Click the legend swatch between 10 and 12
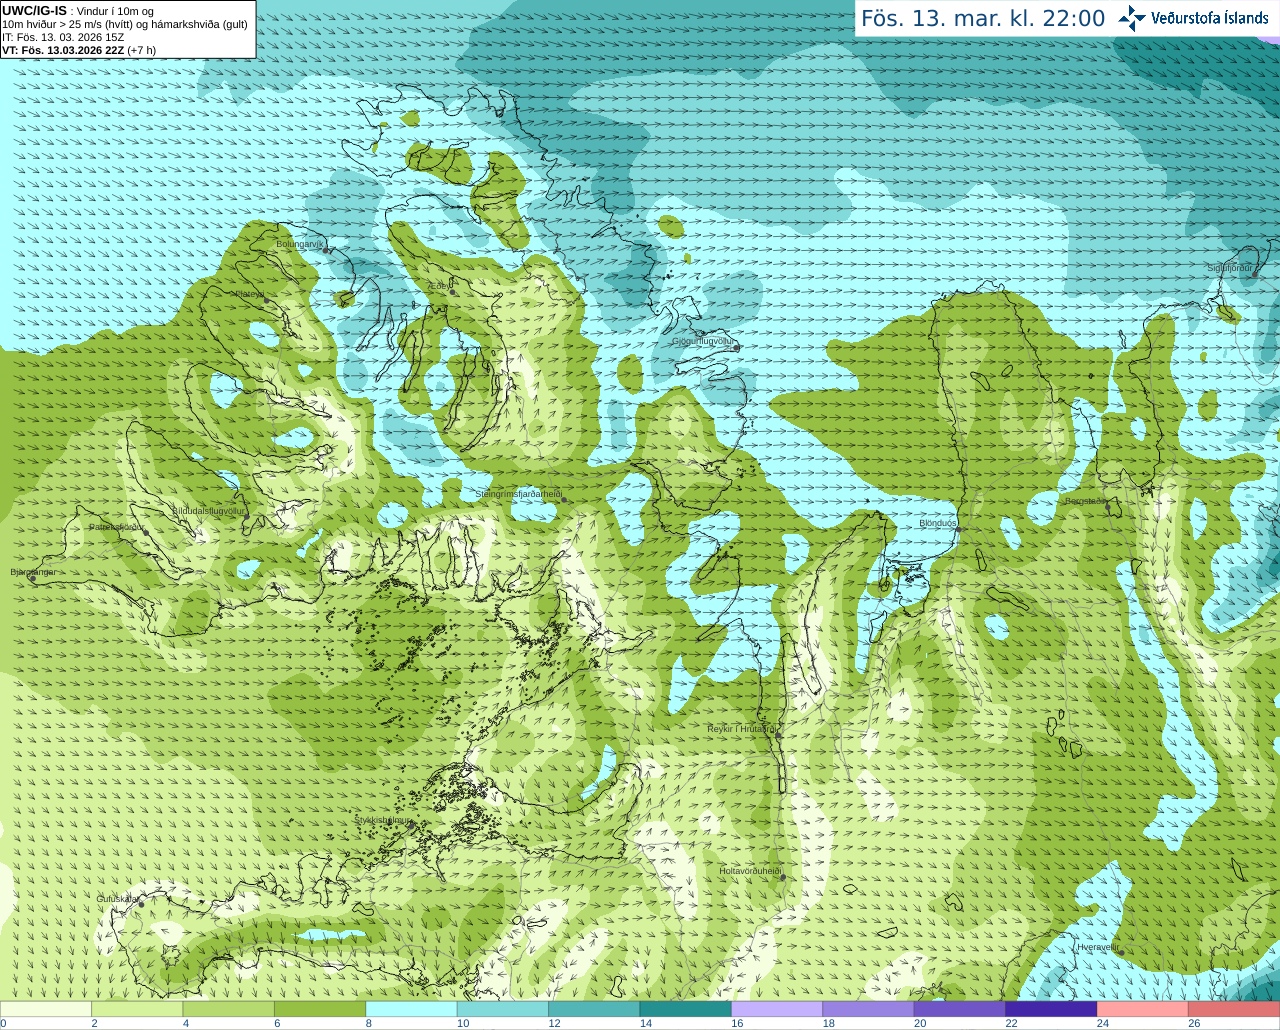The height and width of the screenshot is (1030, 1280). (x=503, y=1009)
